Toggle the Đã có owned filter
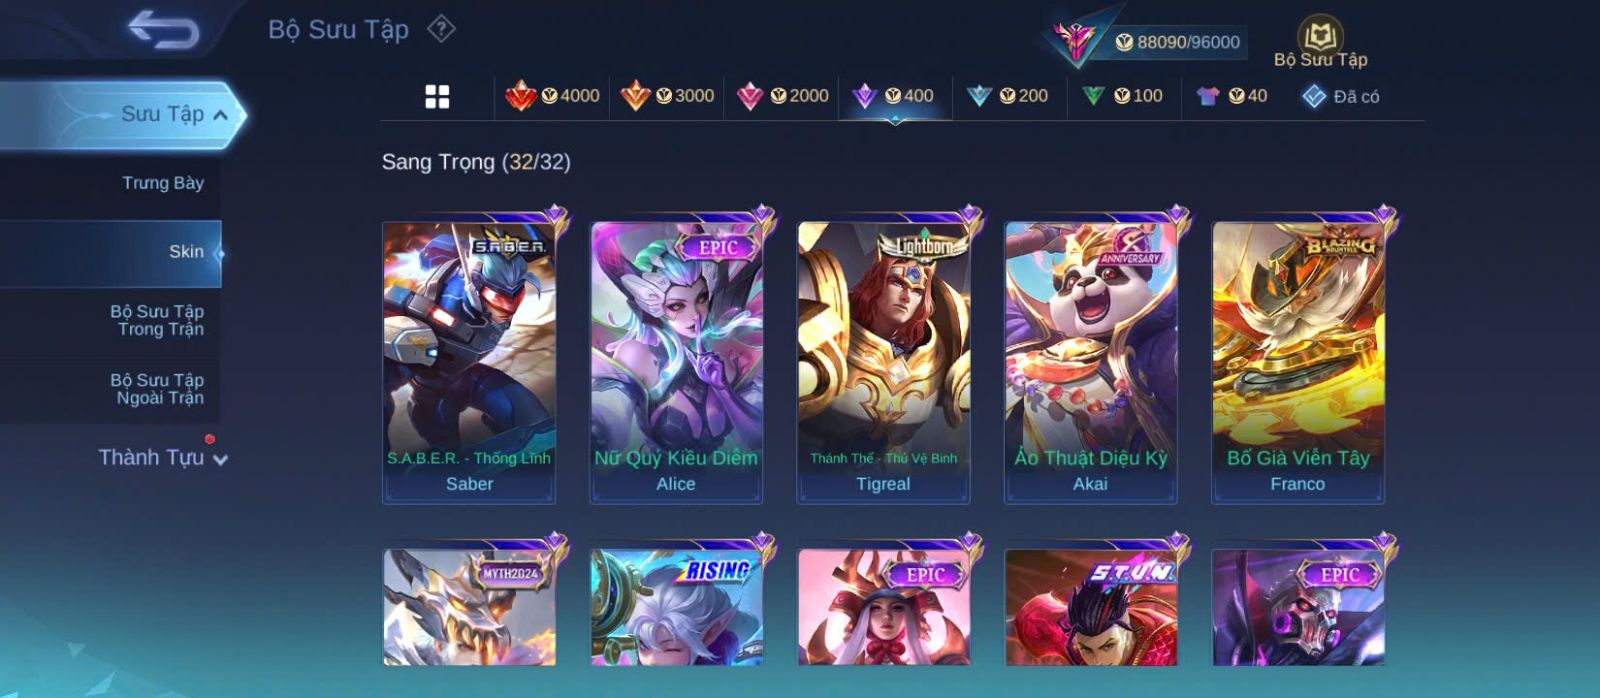Image resolution: width=1600 pixels, height=698 pixels. coord(1340,96)
